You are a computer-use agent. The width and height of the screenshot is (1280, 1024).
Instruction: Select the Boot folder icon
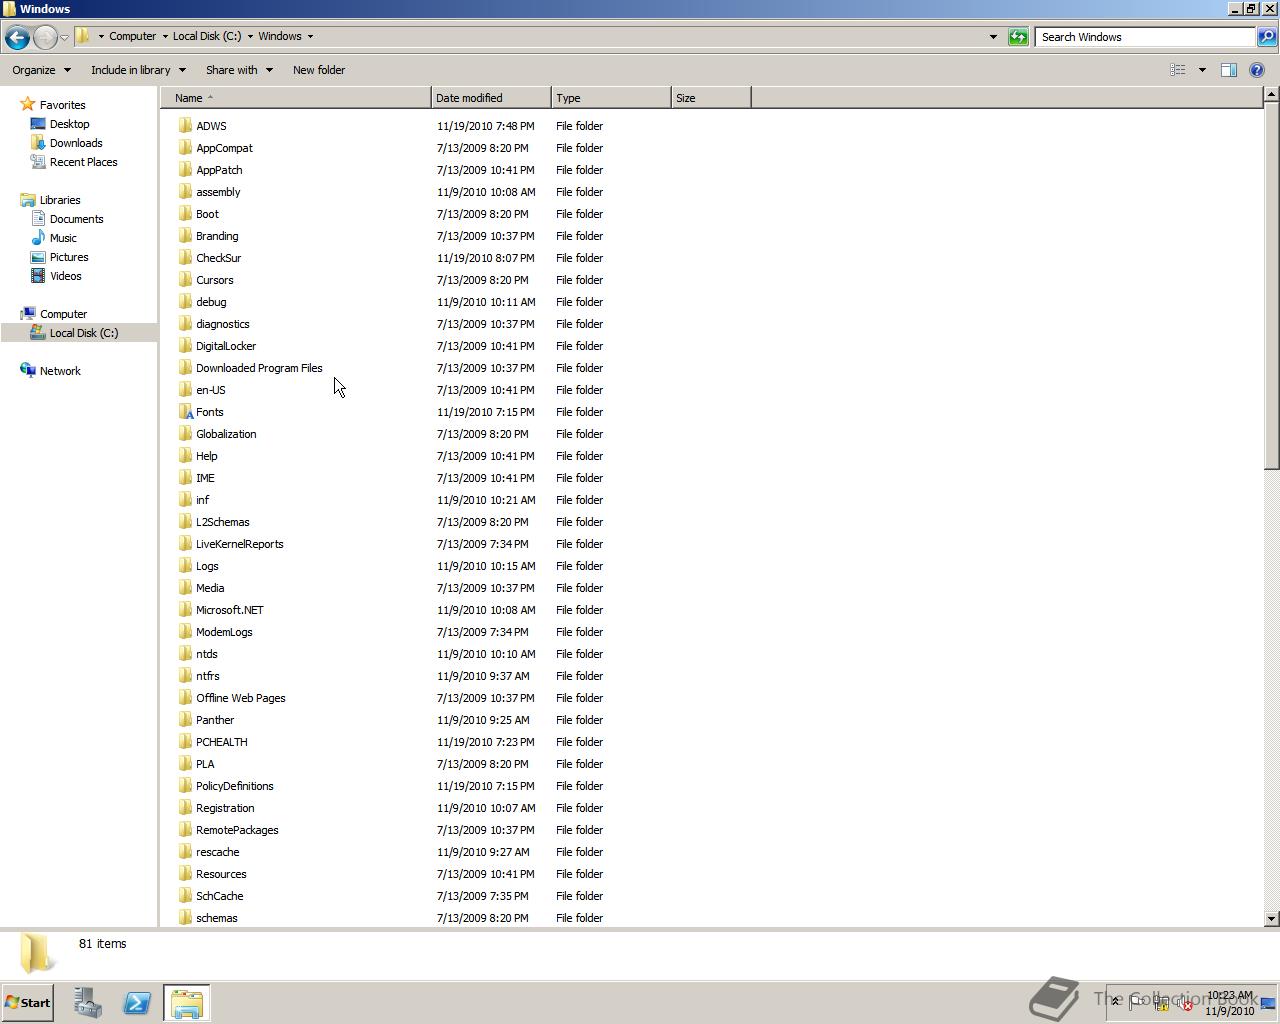pyautogui.click(x=185, y=214)
